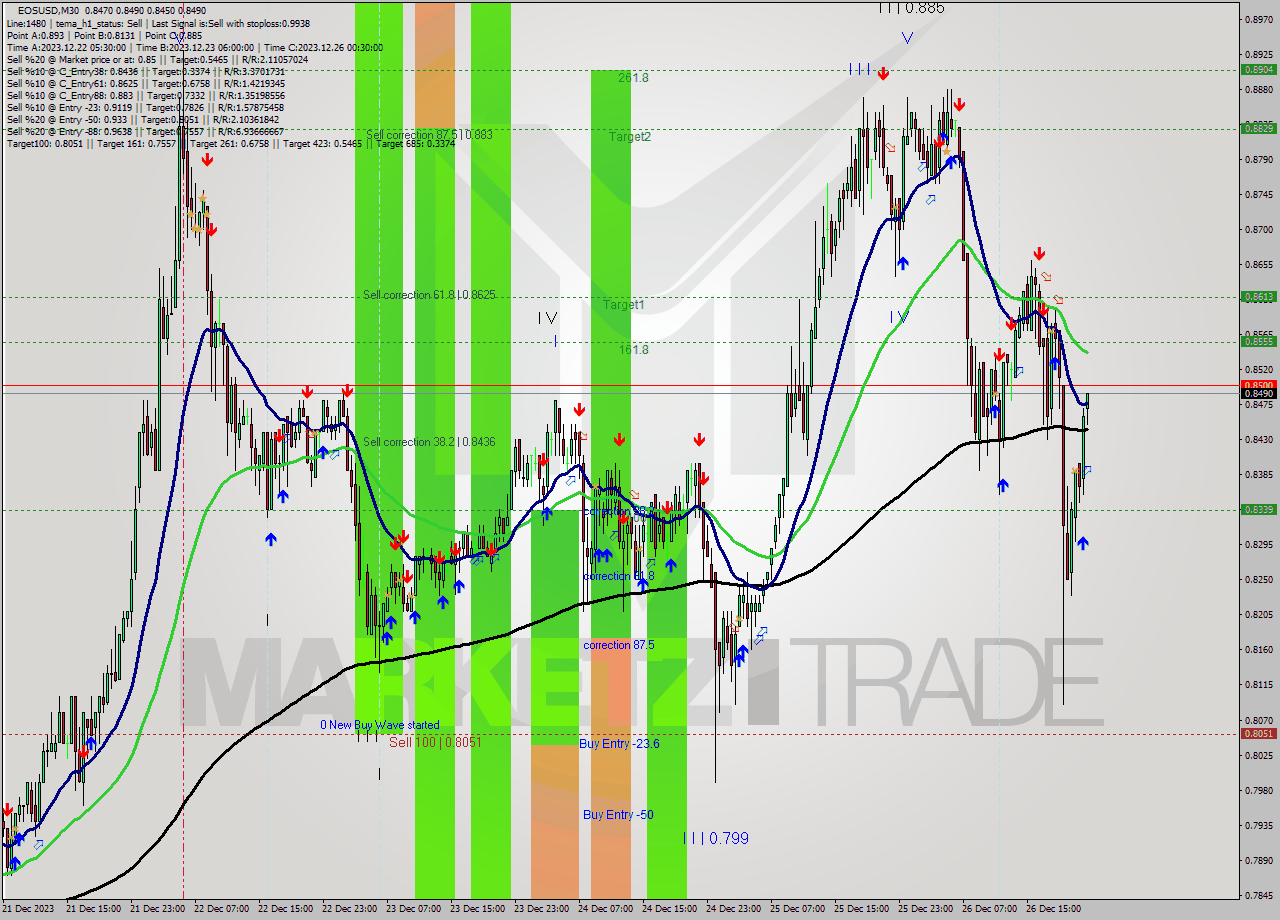Click the 'Sell correction 61.8 | 0.8625' label

[x=429, y=295]
